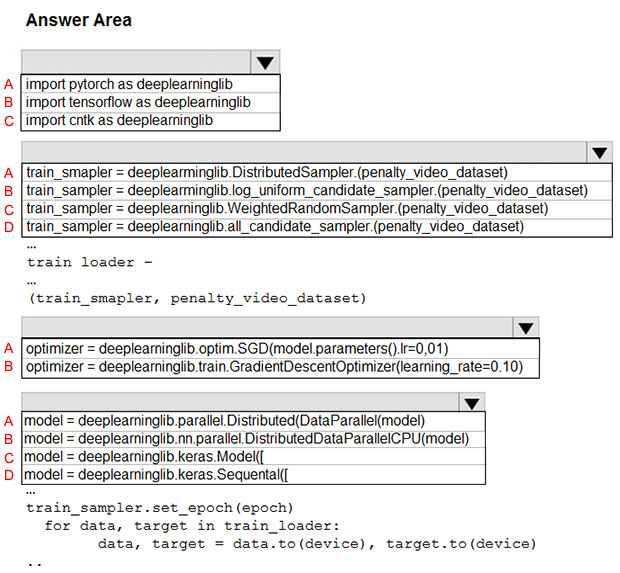Screen dimensions: 620x573
Task: Open the import library dropdown arrow
Action: (265, 62)
